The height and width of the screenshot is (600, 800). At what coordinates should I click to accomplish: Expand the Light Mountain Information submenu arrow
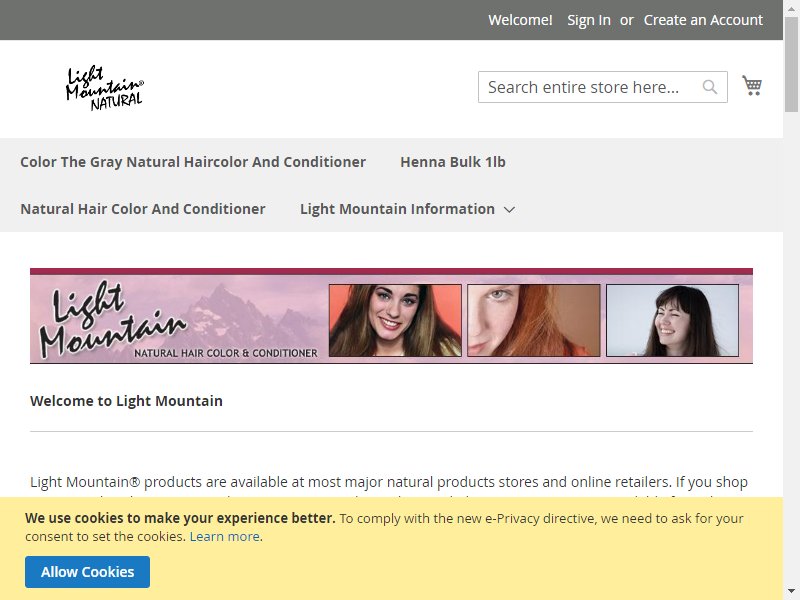click(x=509, y=209)
